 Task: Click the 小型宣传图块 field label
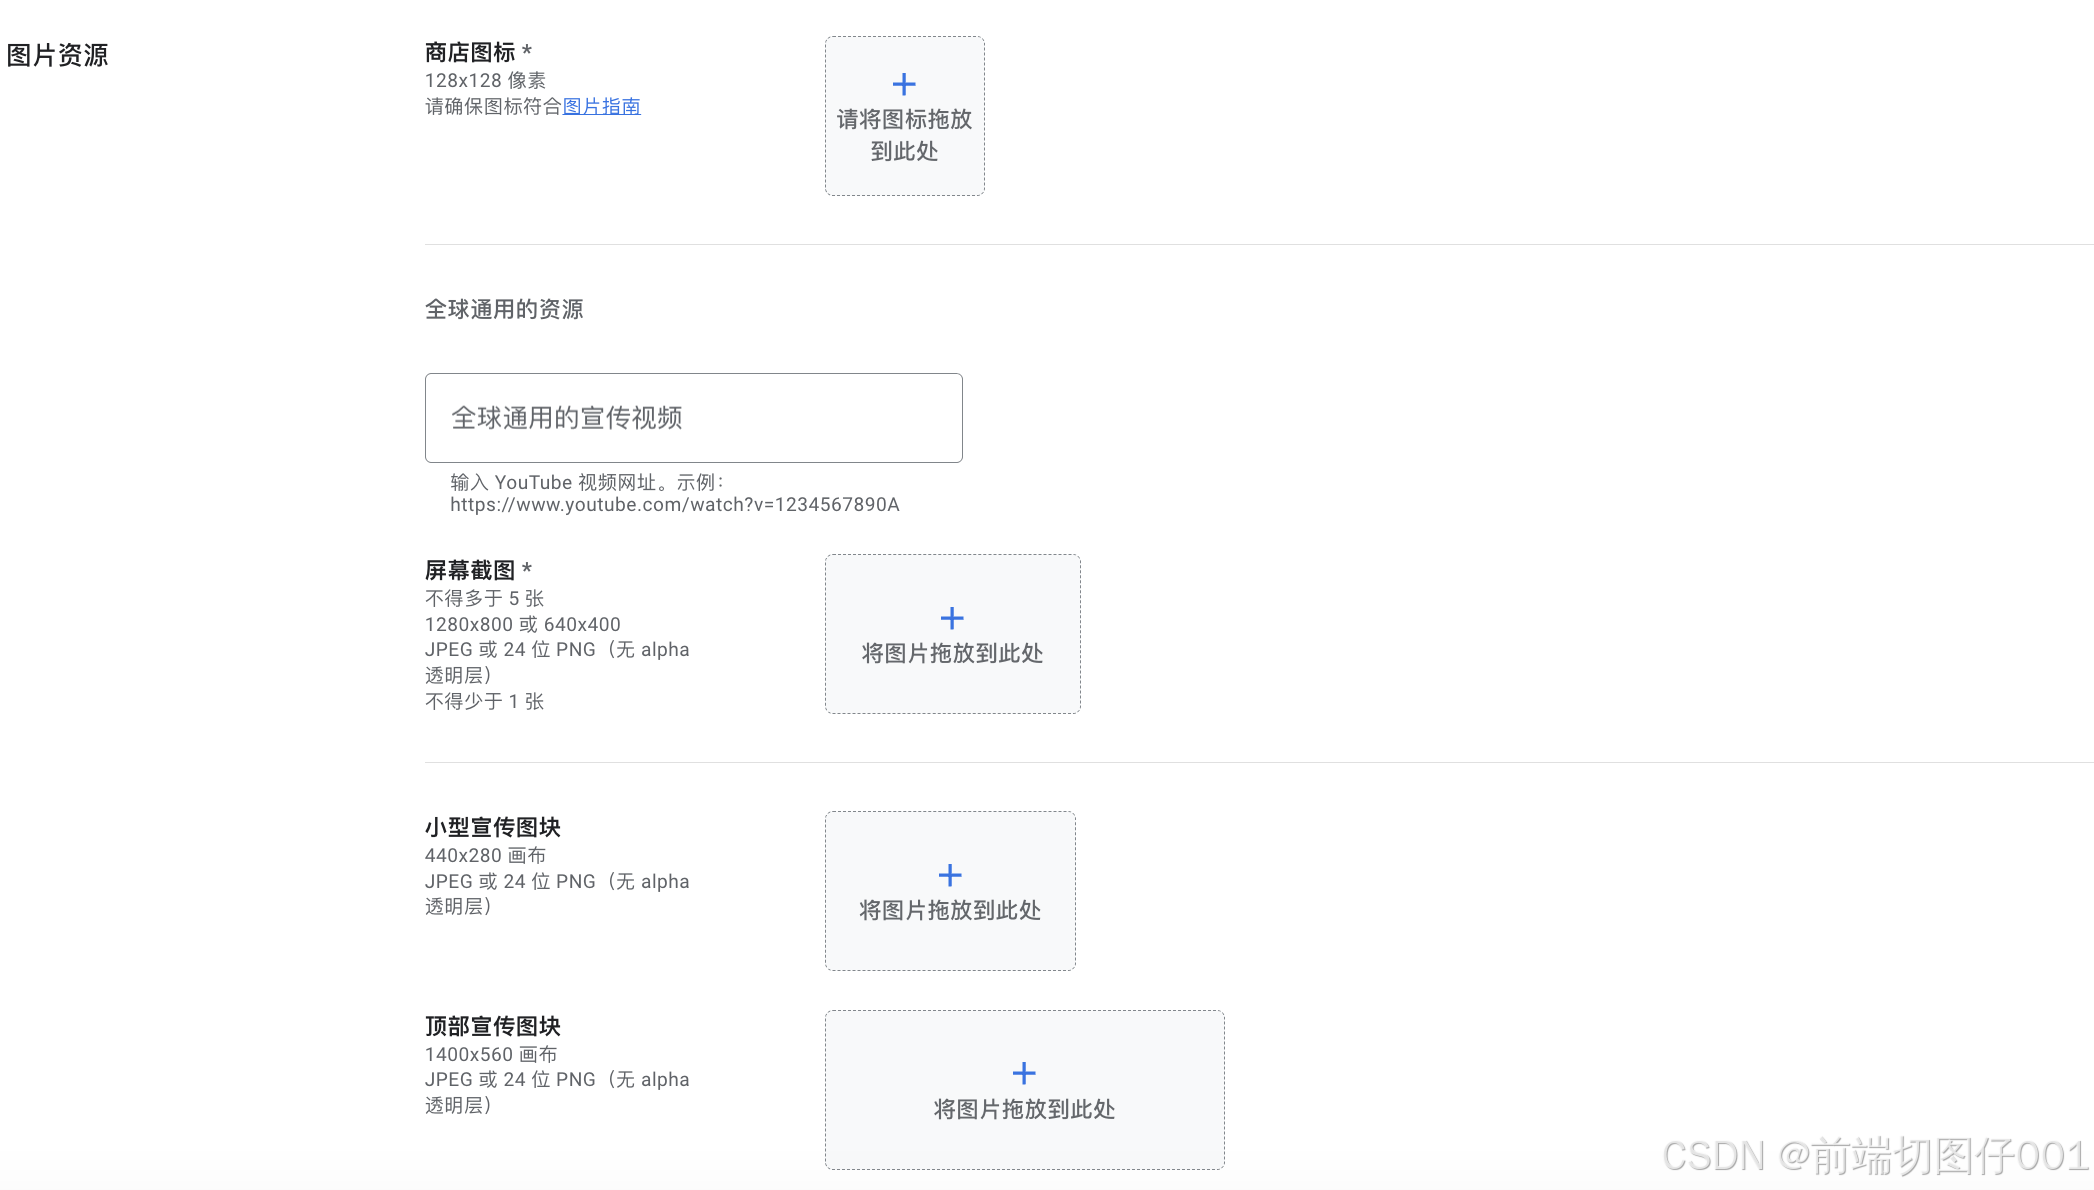point(492,827)
